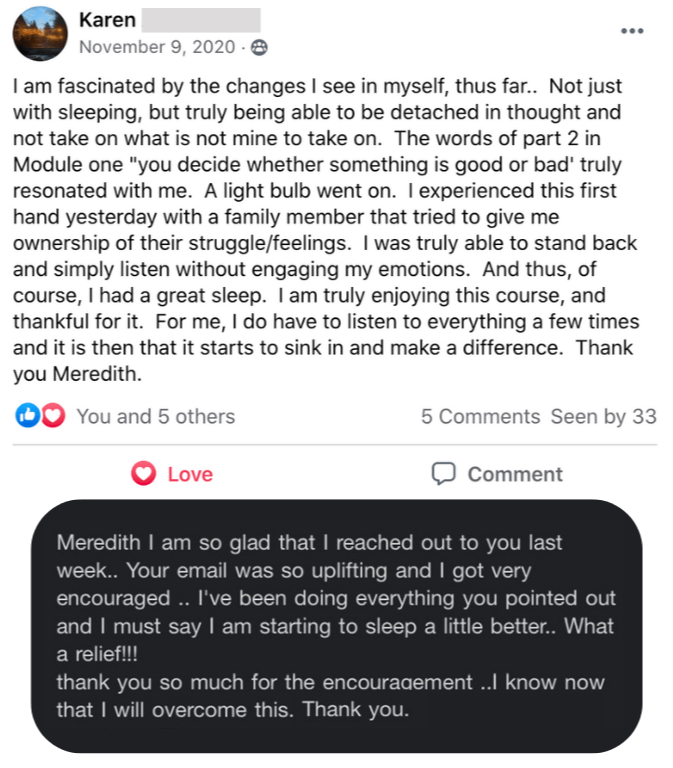The image size is (673, 768).
Task: Expand the 5 Comments thread
Action: 480,416
